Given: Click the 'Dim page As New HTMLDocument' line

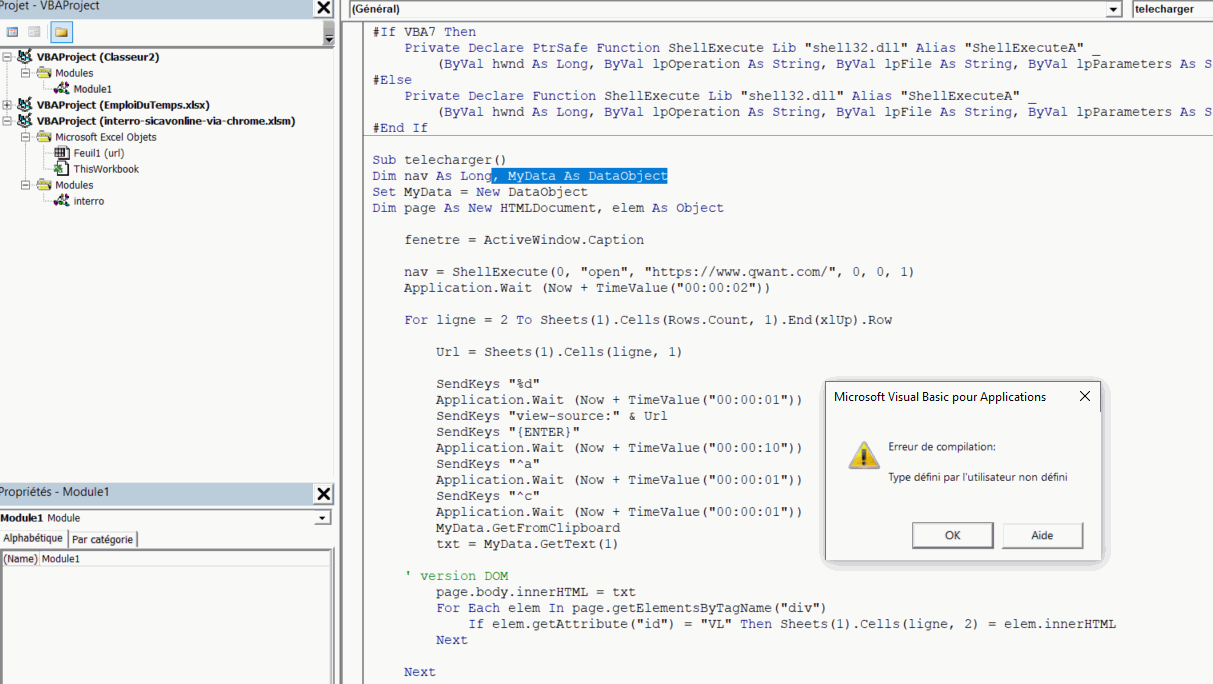Looking at the screenshot, I should click(548, 208).
